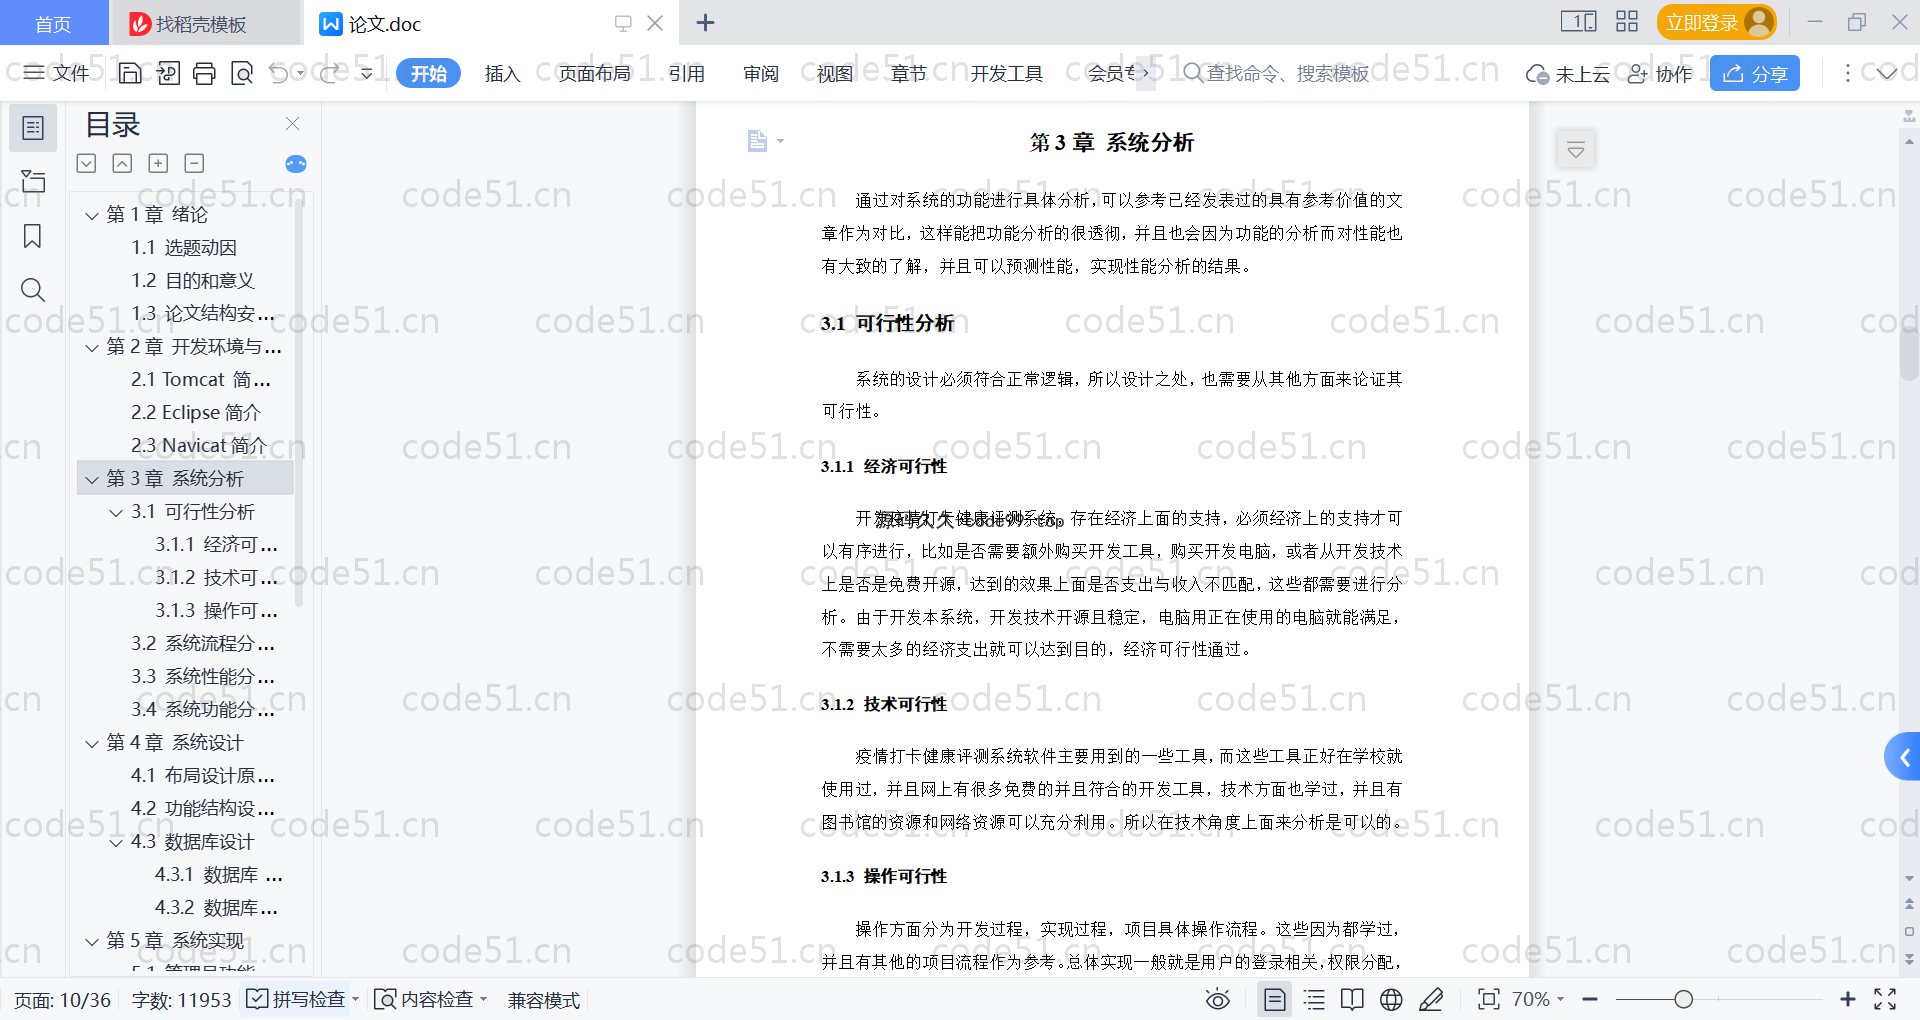Close the 目录 navigation pane

click(292, 123)
